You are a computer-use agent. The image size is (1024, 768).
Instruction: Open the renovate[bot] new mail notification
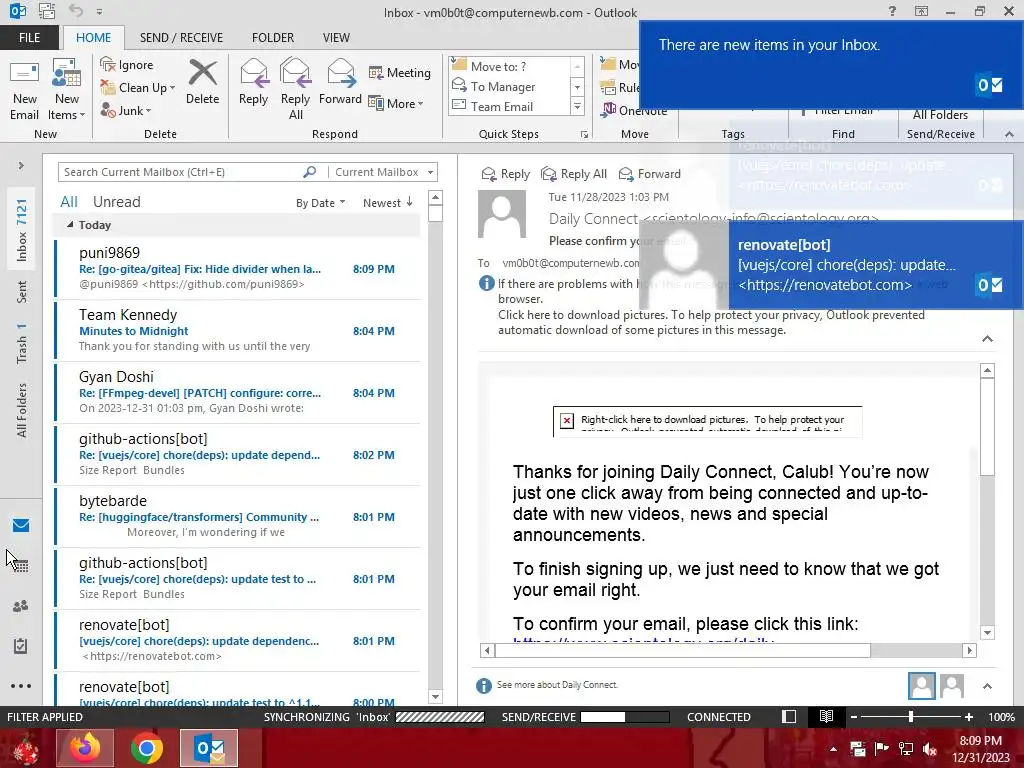pos(831,264)
